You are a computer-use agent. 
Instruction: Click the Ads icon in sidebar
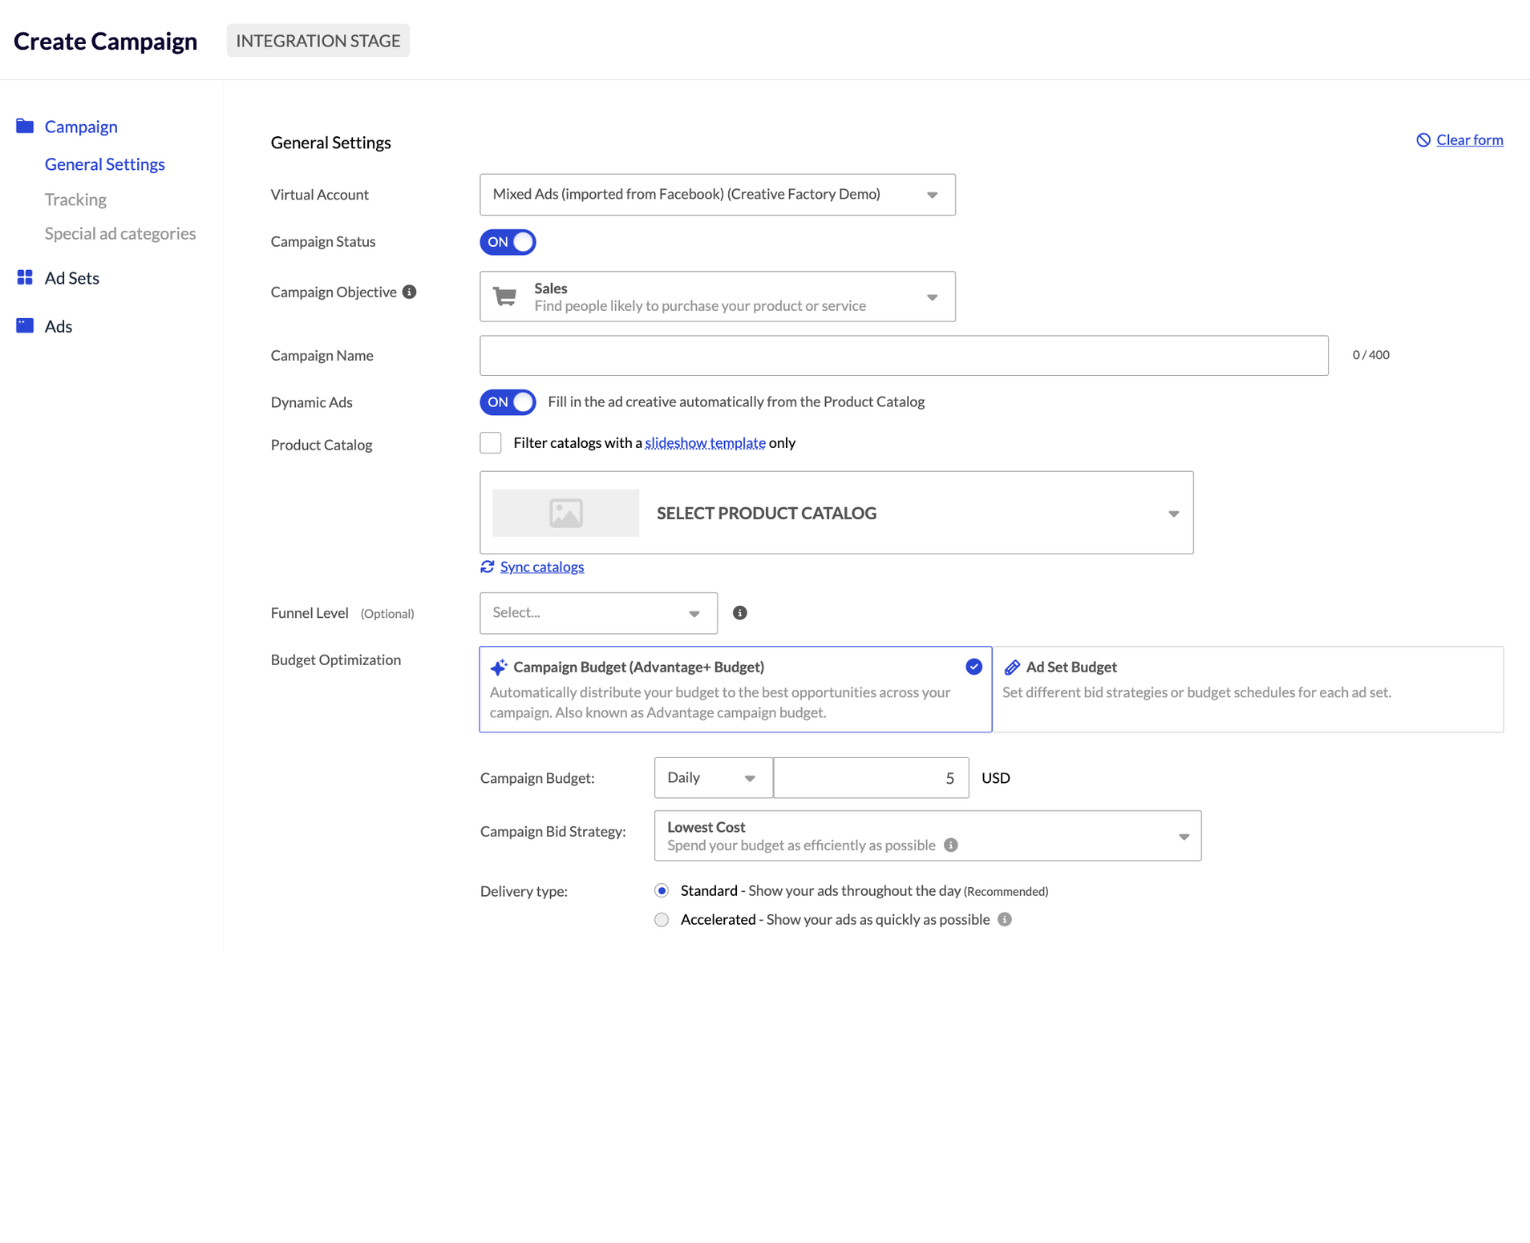coord(25,325)
